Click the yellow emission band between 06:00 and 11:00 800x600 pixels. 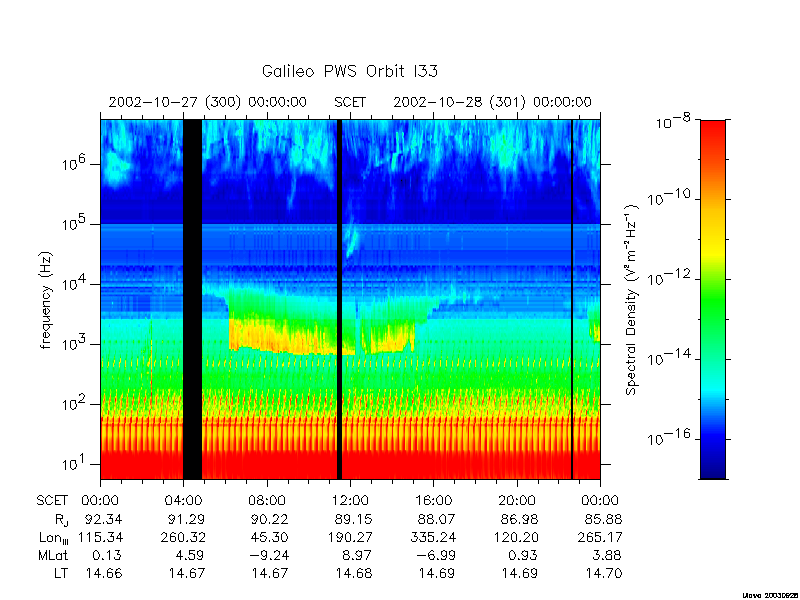(x=281, y=337)
